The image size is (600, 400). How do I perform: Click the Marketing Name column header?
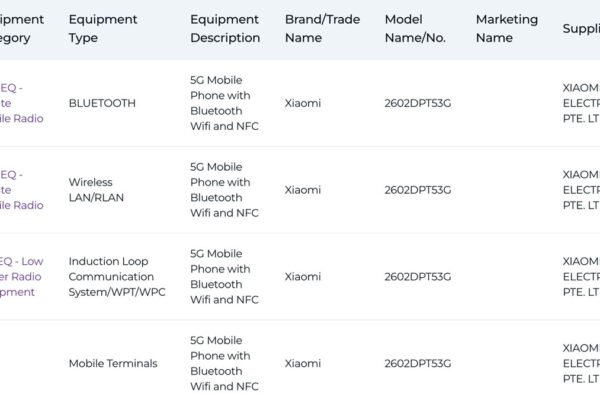(x=506, y=28)
